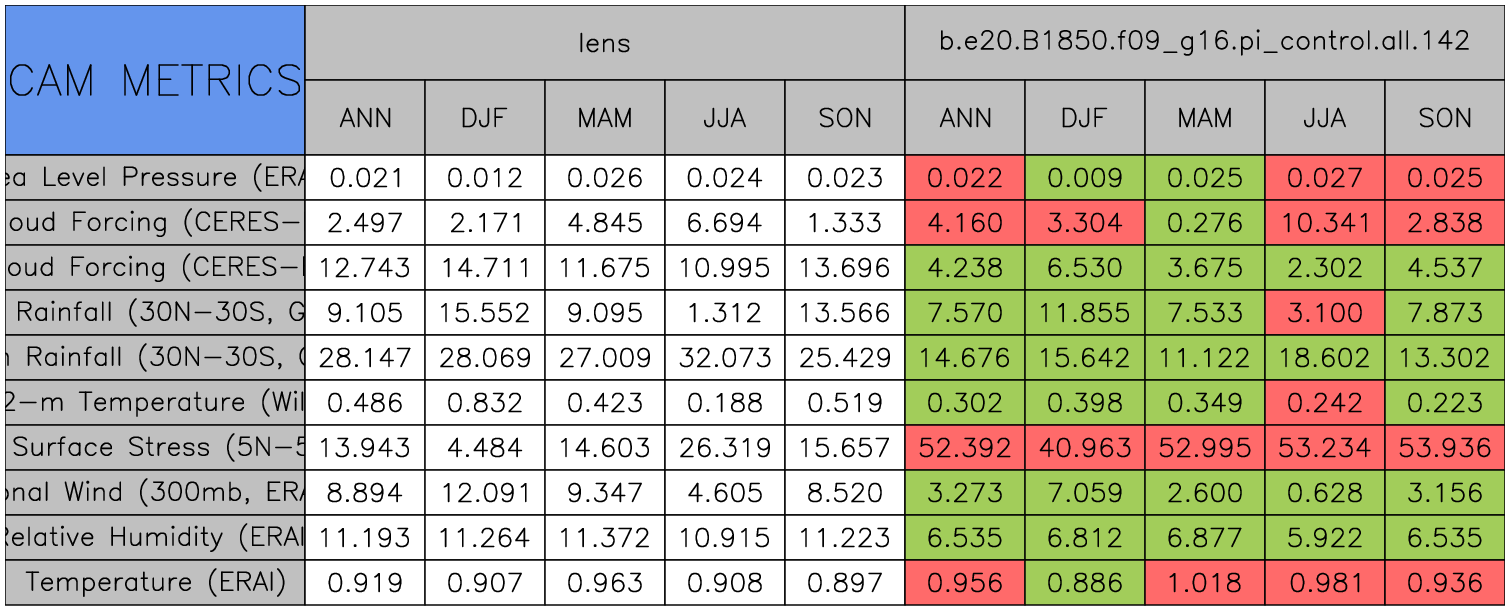1510x611 pixels.
Task: Click the red cell with value 10.341
Action: (1324, 223)
